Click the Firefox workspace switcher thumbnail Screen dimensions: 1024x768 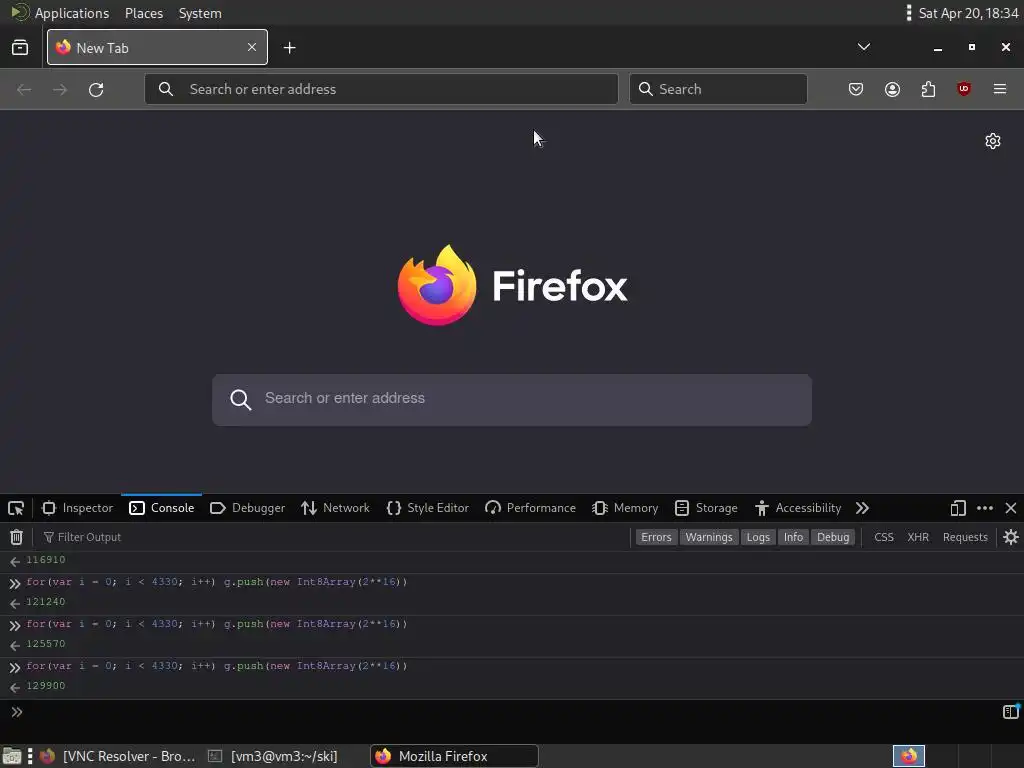pos(909,756)
